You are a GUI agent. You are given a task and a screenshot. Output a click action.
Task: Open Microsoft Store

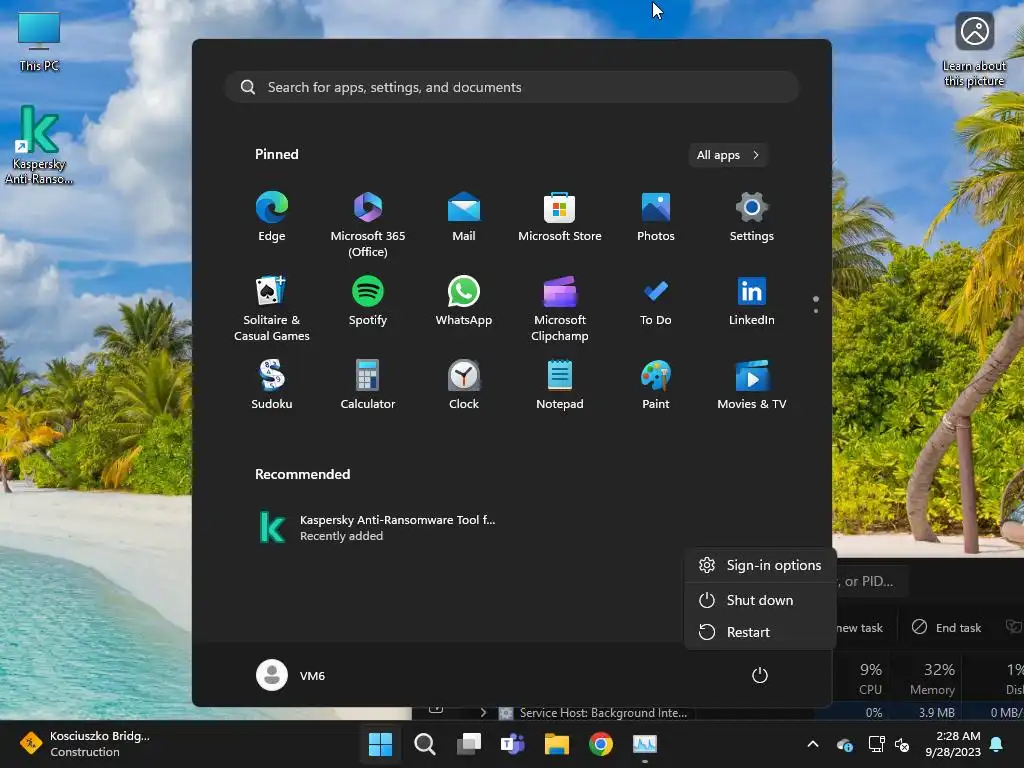(x=560, y=217)
